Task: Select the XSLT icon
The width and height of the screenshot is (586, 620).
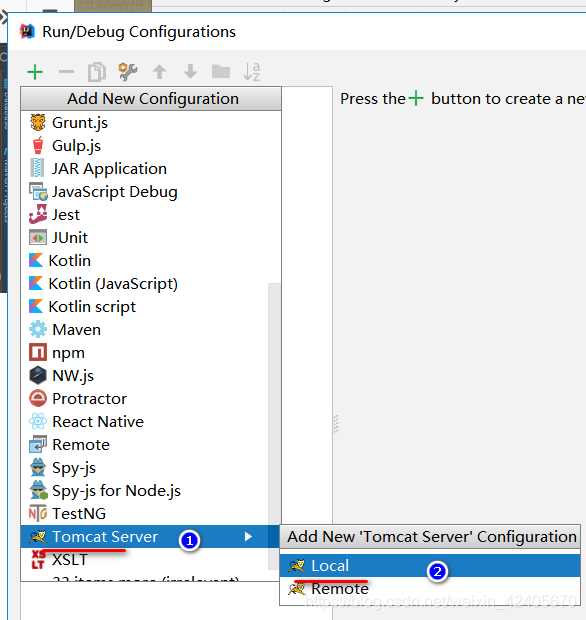Action: point(38,560)
